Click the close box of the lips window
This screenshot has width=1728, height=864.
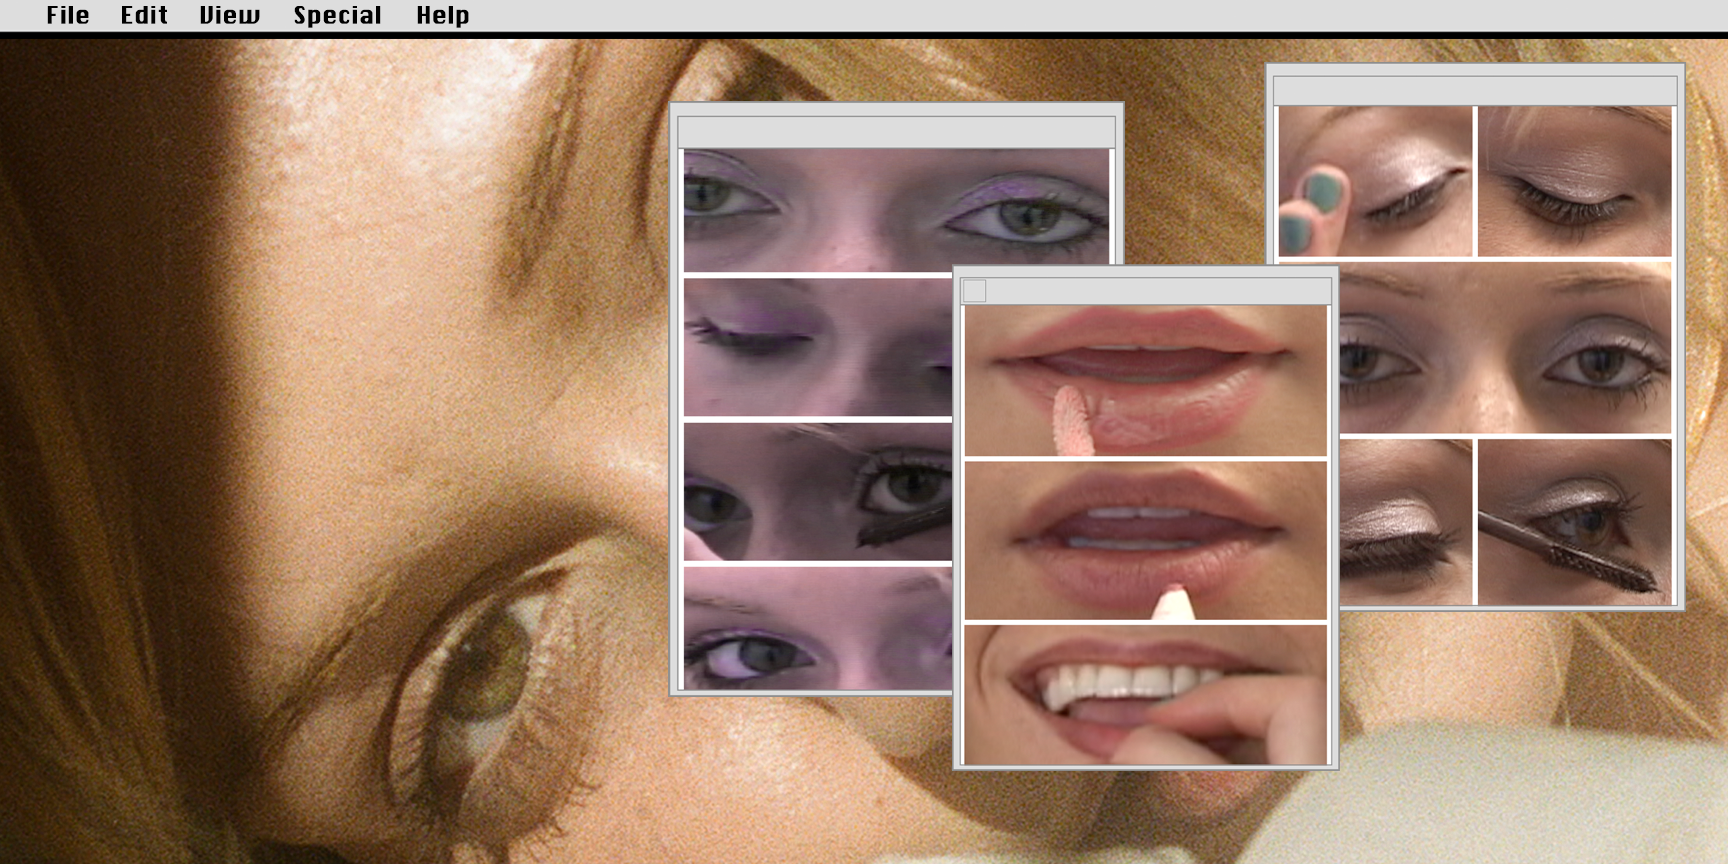[974, 291]
